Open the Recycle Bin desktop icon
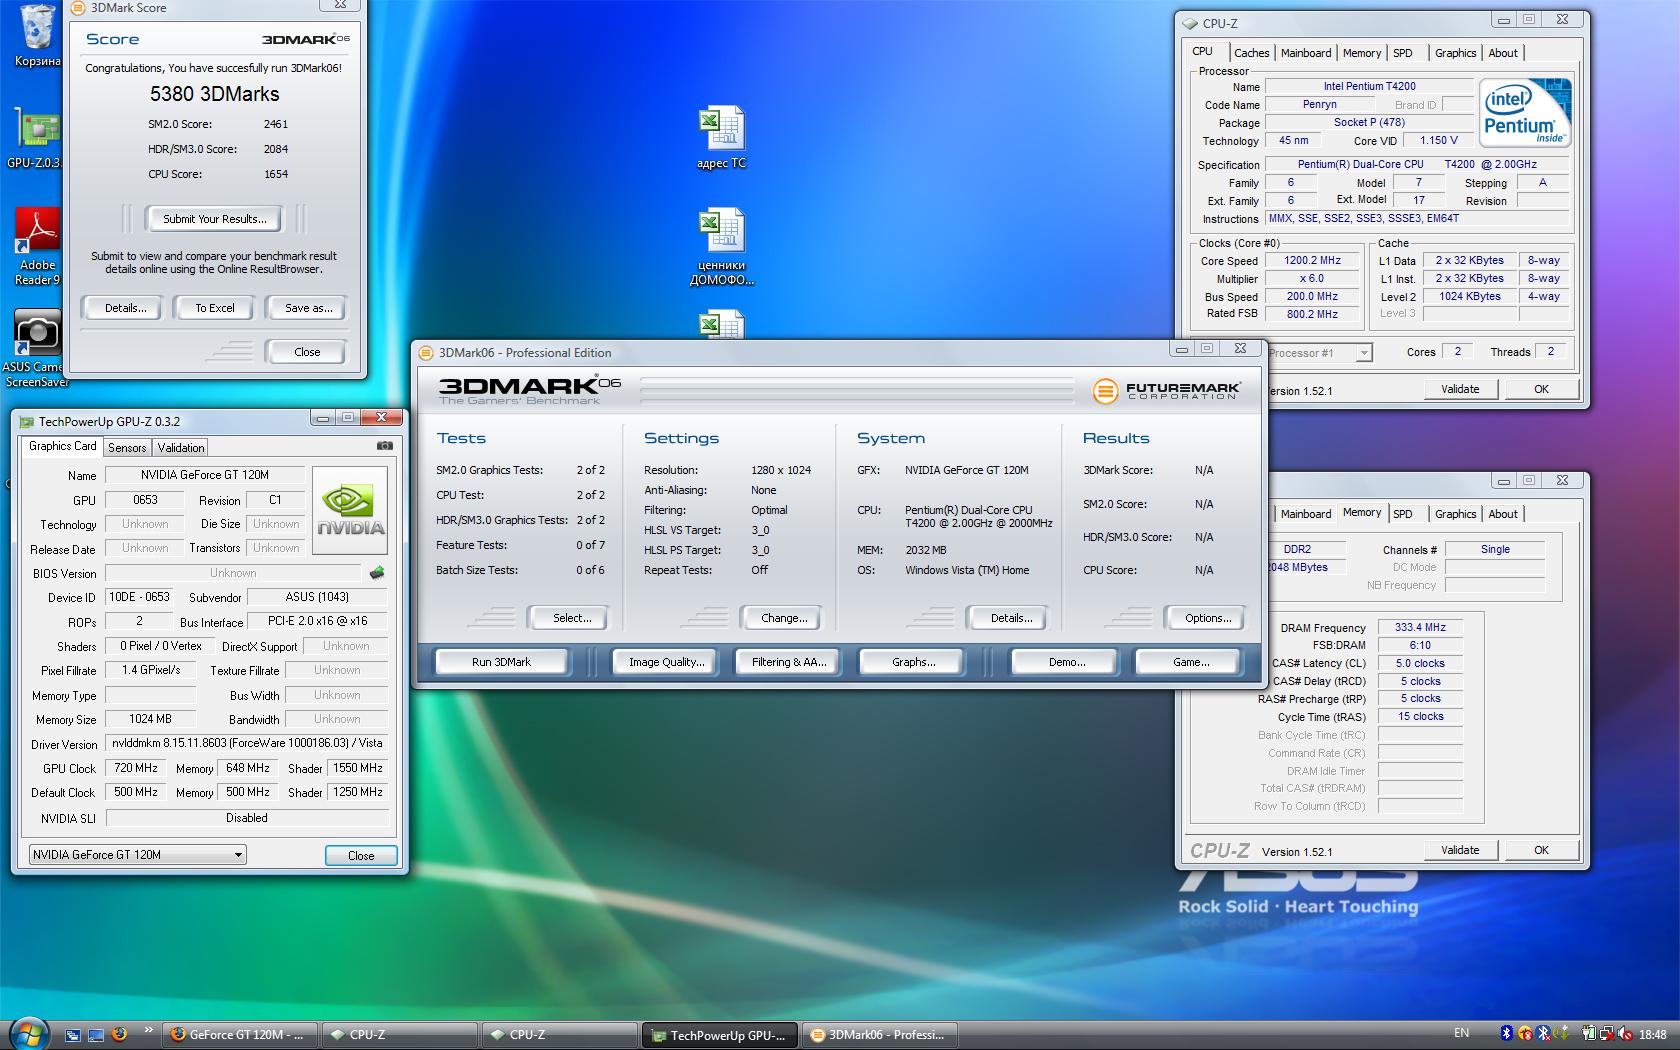 tap(37, 36)
